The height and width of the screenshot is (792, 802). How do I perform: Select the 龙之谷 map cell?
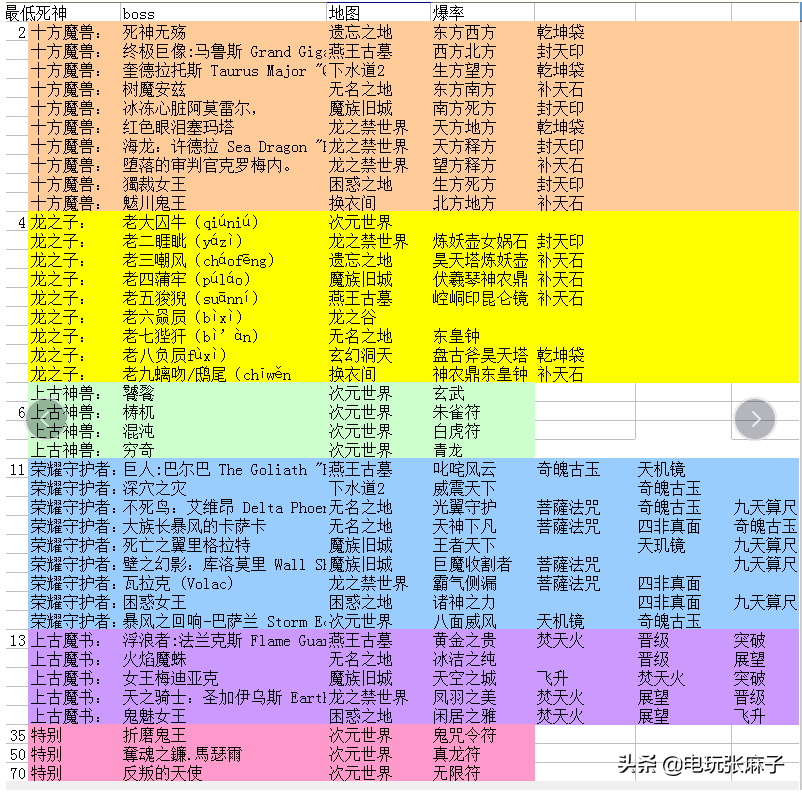(352, 317)
